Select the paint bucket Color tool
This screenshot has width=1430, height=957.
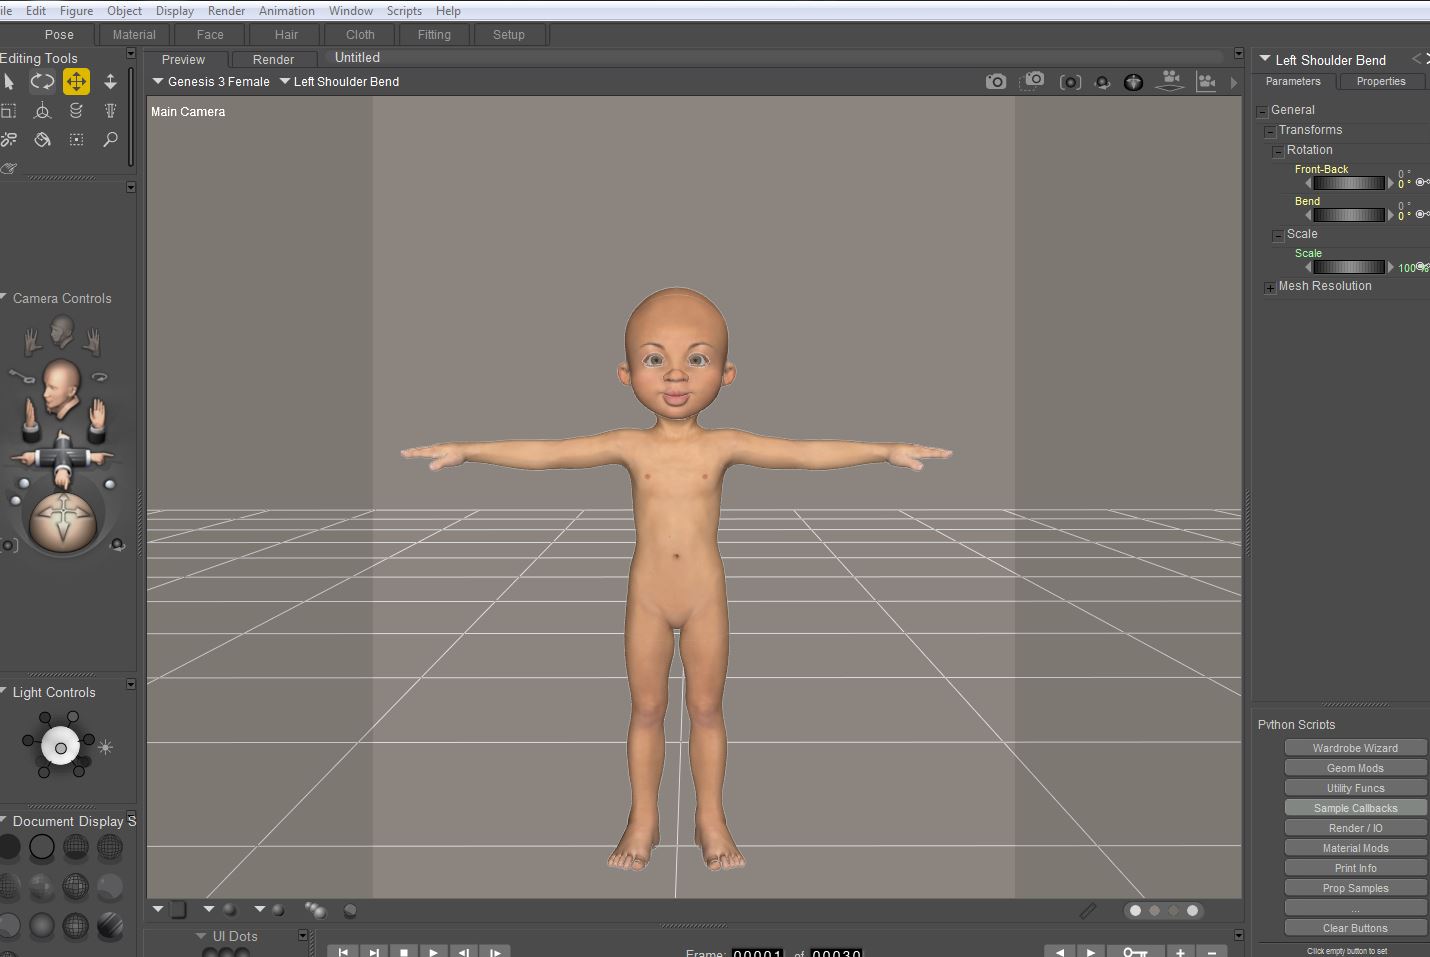coord(42,140)
